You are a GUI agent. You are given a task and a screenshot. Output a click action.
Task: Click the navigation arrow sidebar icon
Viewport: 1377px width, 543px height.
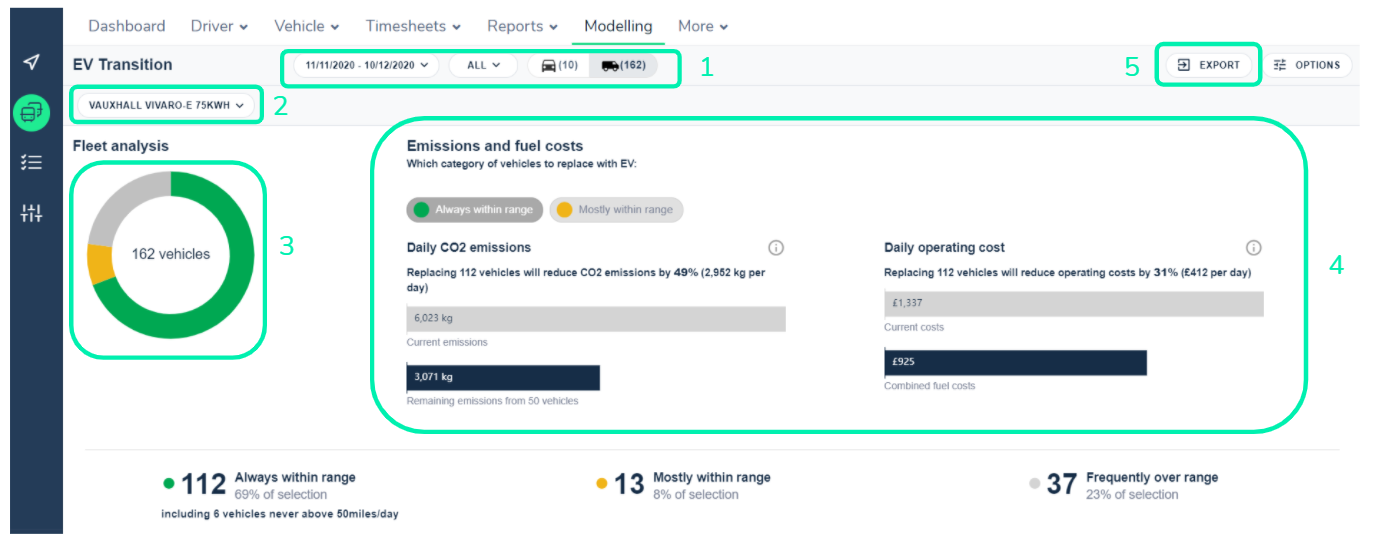[x=32, y=63]
